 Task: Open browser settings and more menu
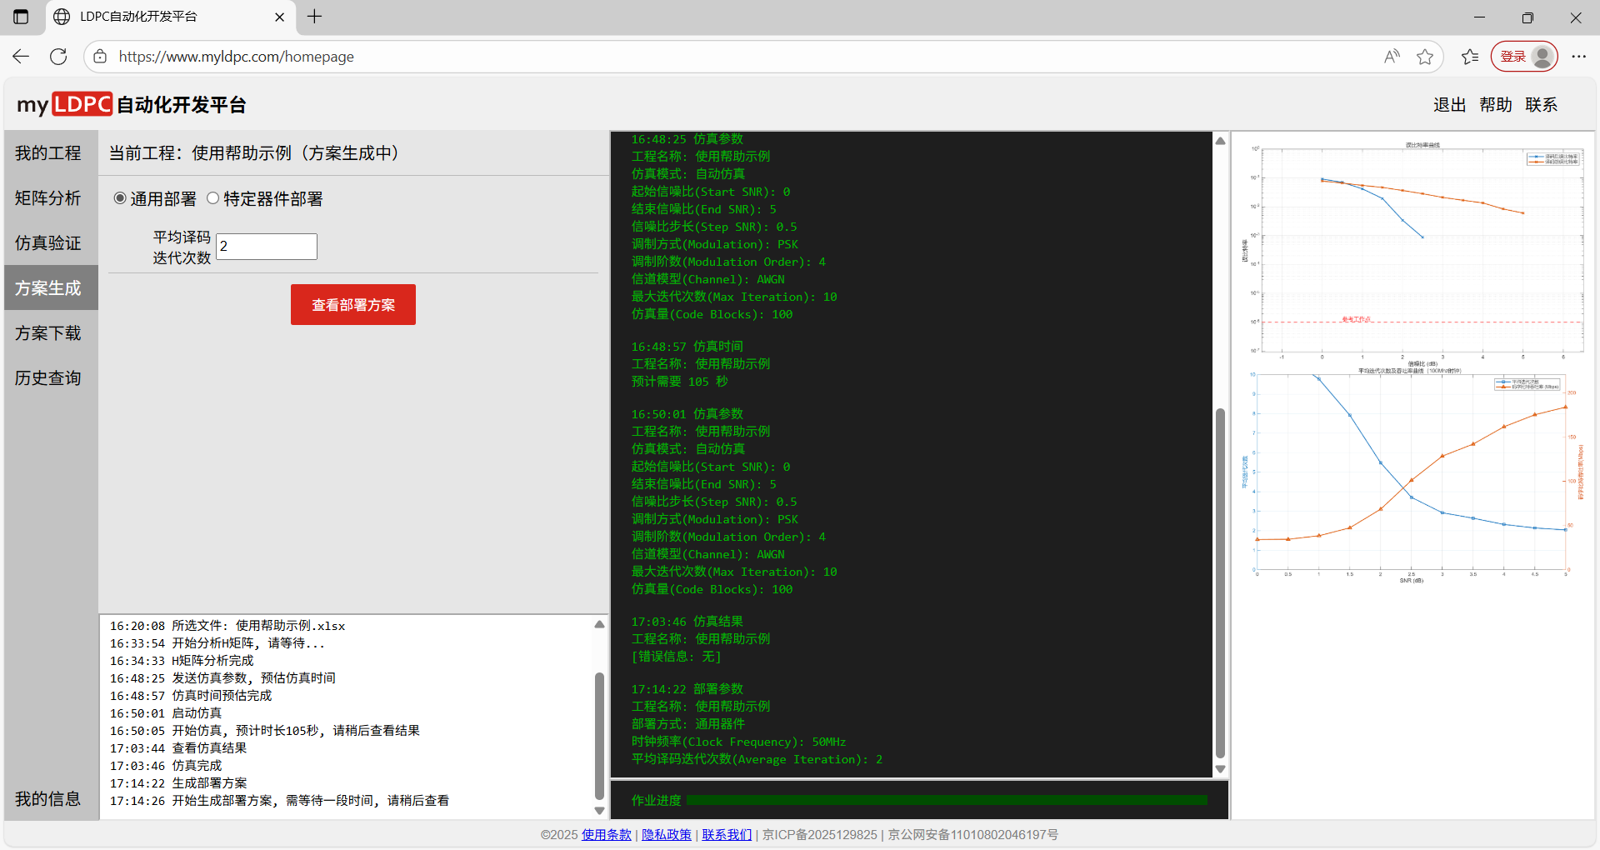coord(1578,57)
